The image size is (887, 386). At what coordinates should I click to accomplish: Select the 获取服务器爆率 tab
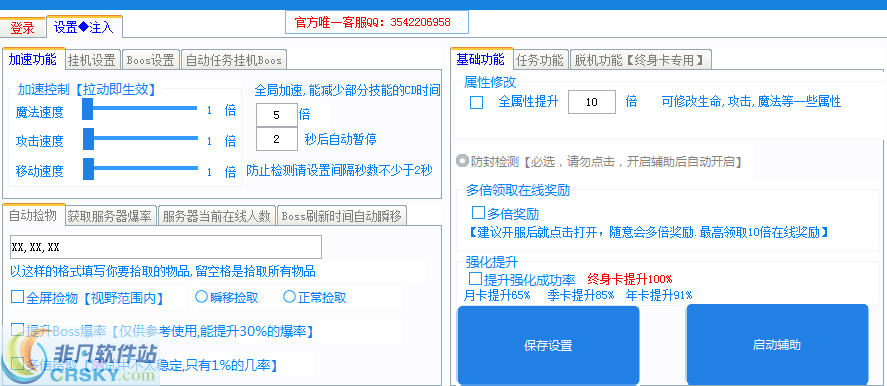coord(110,216)
